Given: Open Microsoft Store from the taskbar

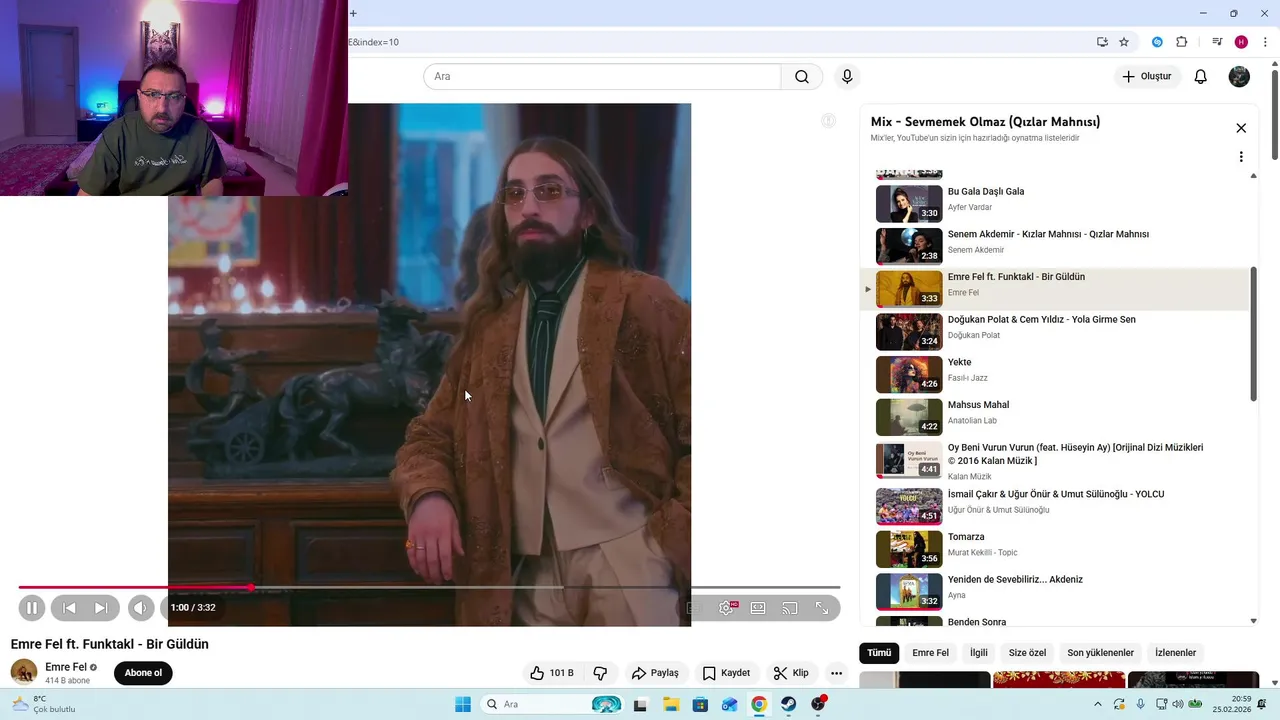Looking at the screenshot, I should point(700,704).
